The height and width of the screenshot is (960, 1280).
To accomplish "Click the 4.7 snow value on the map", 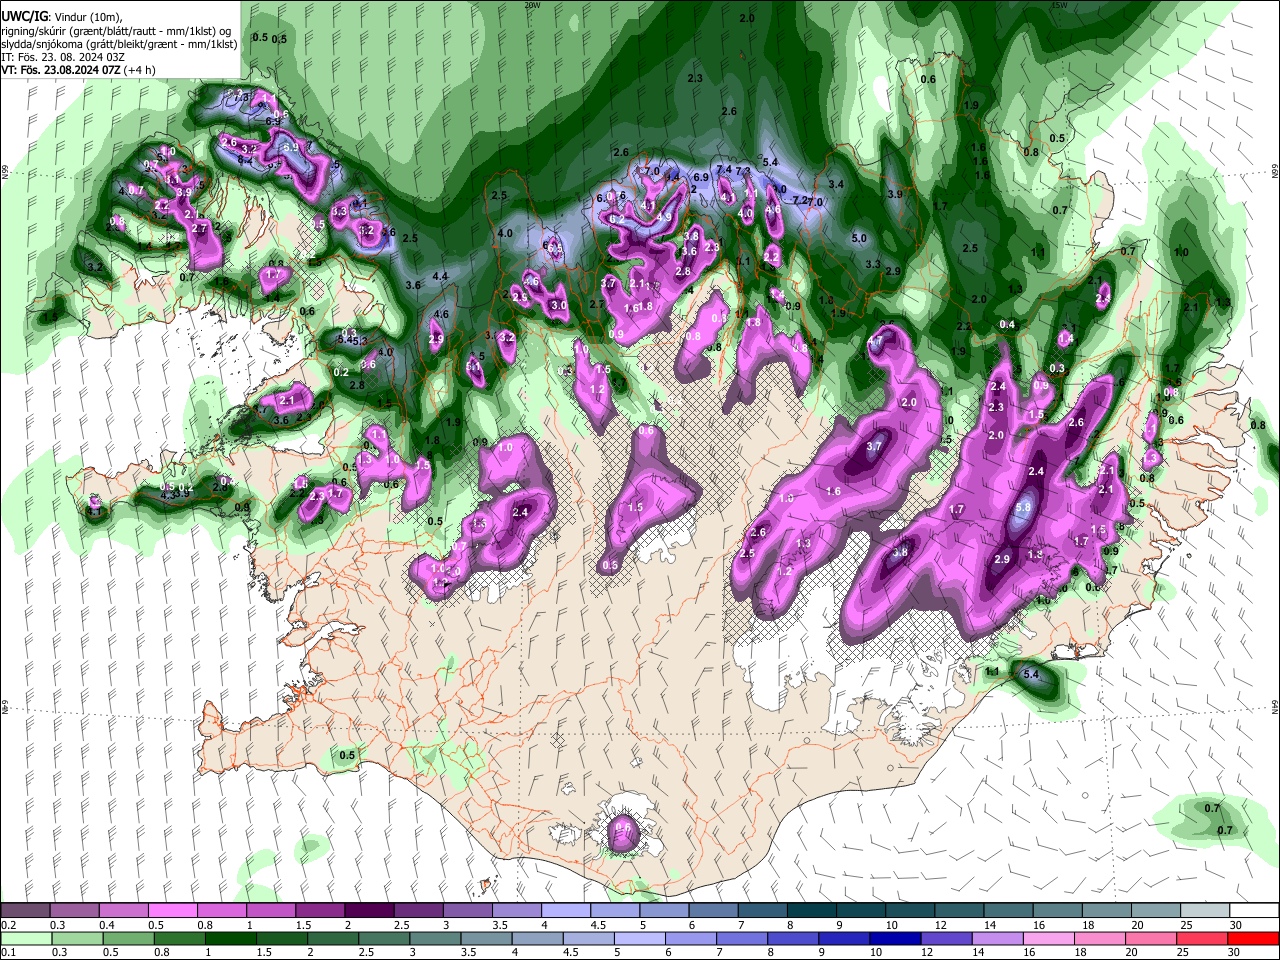I will point(875,342).
